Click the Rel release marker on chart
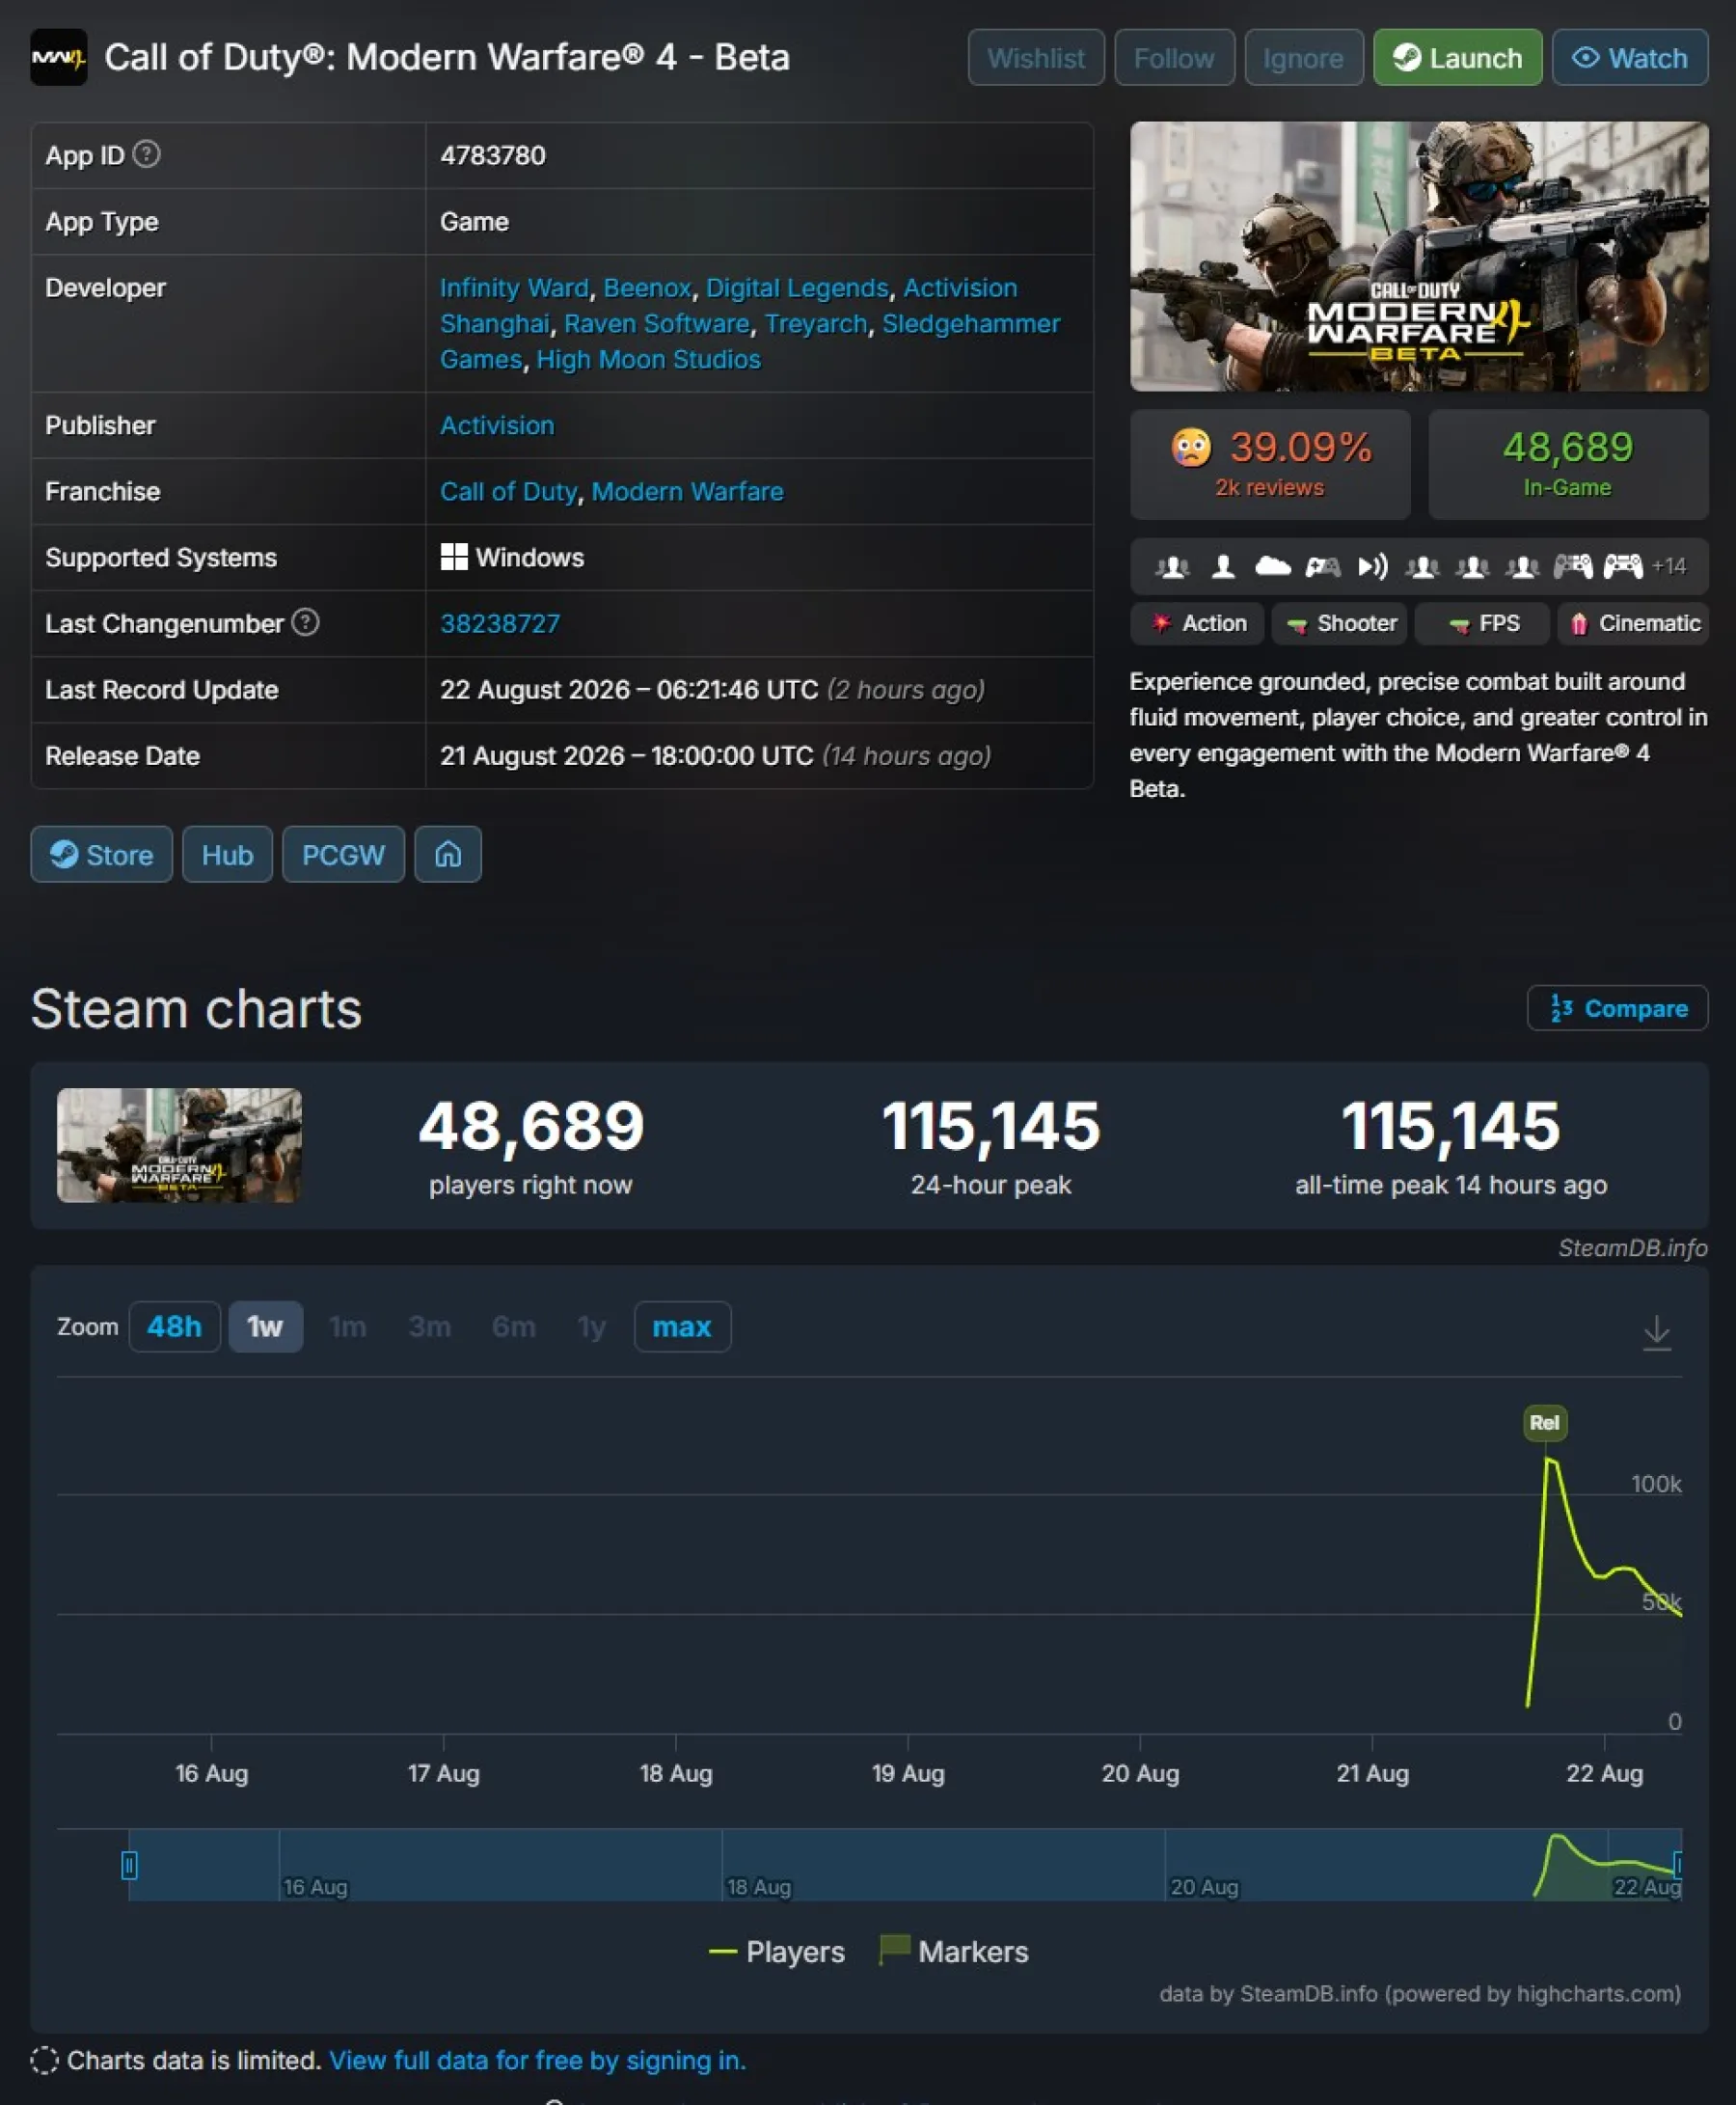The width and height of the screenshot is (1736, 2105). [1544, 1422]
